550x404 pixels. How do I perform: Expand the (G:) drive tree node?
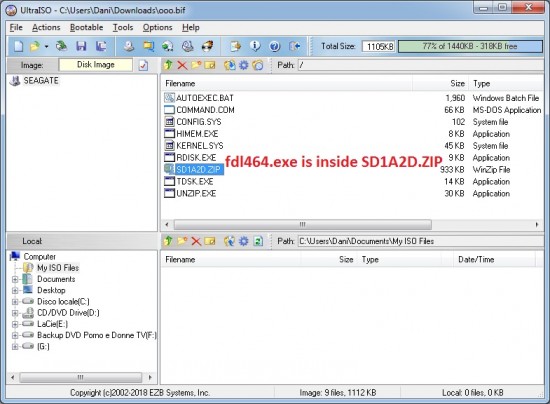click(x=15, y=347)
